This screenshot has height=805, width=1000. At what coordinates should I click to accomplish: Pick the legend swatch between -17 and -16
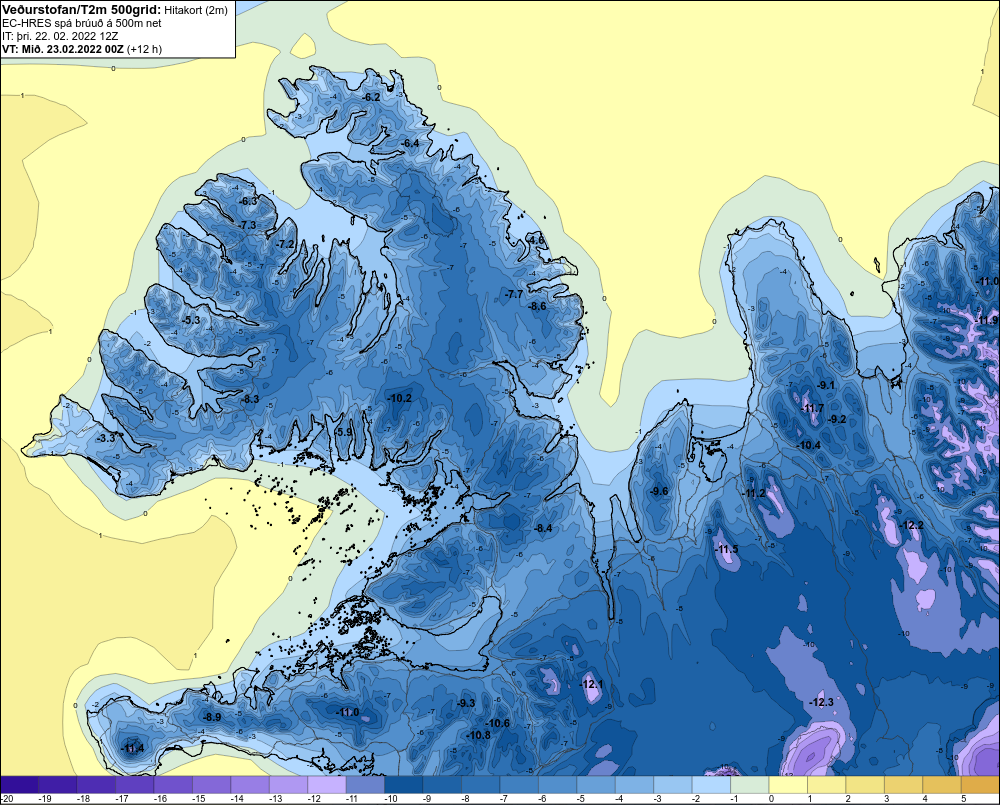[135, 785]
